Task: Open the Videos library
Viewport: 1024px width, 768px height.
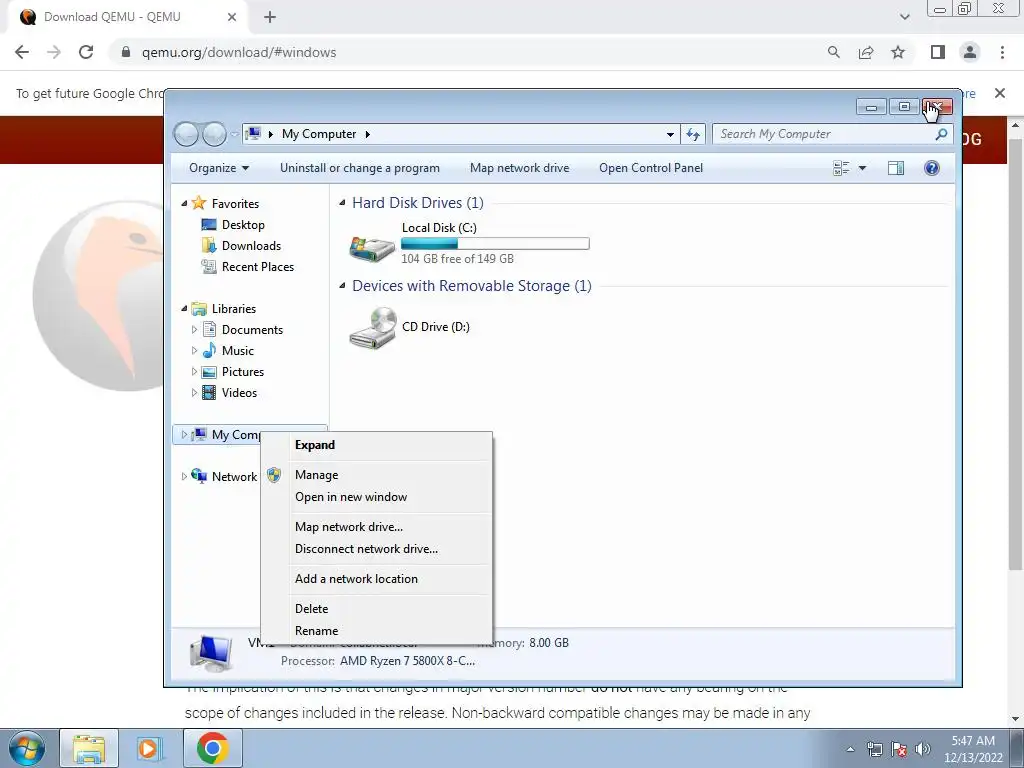Action: [x=239, y=392]
